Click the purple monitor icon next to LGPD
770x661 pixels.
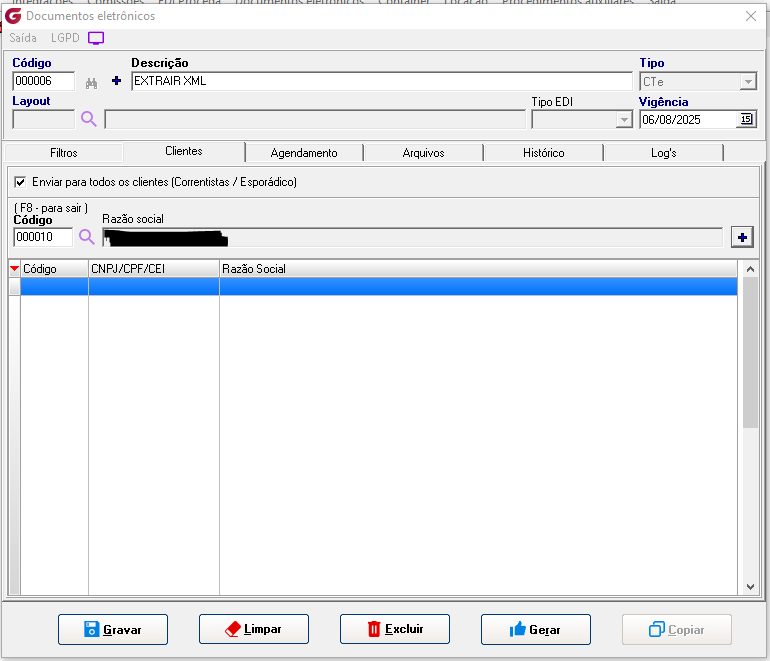[x=96, y=38]
